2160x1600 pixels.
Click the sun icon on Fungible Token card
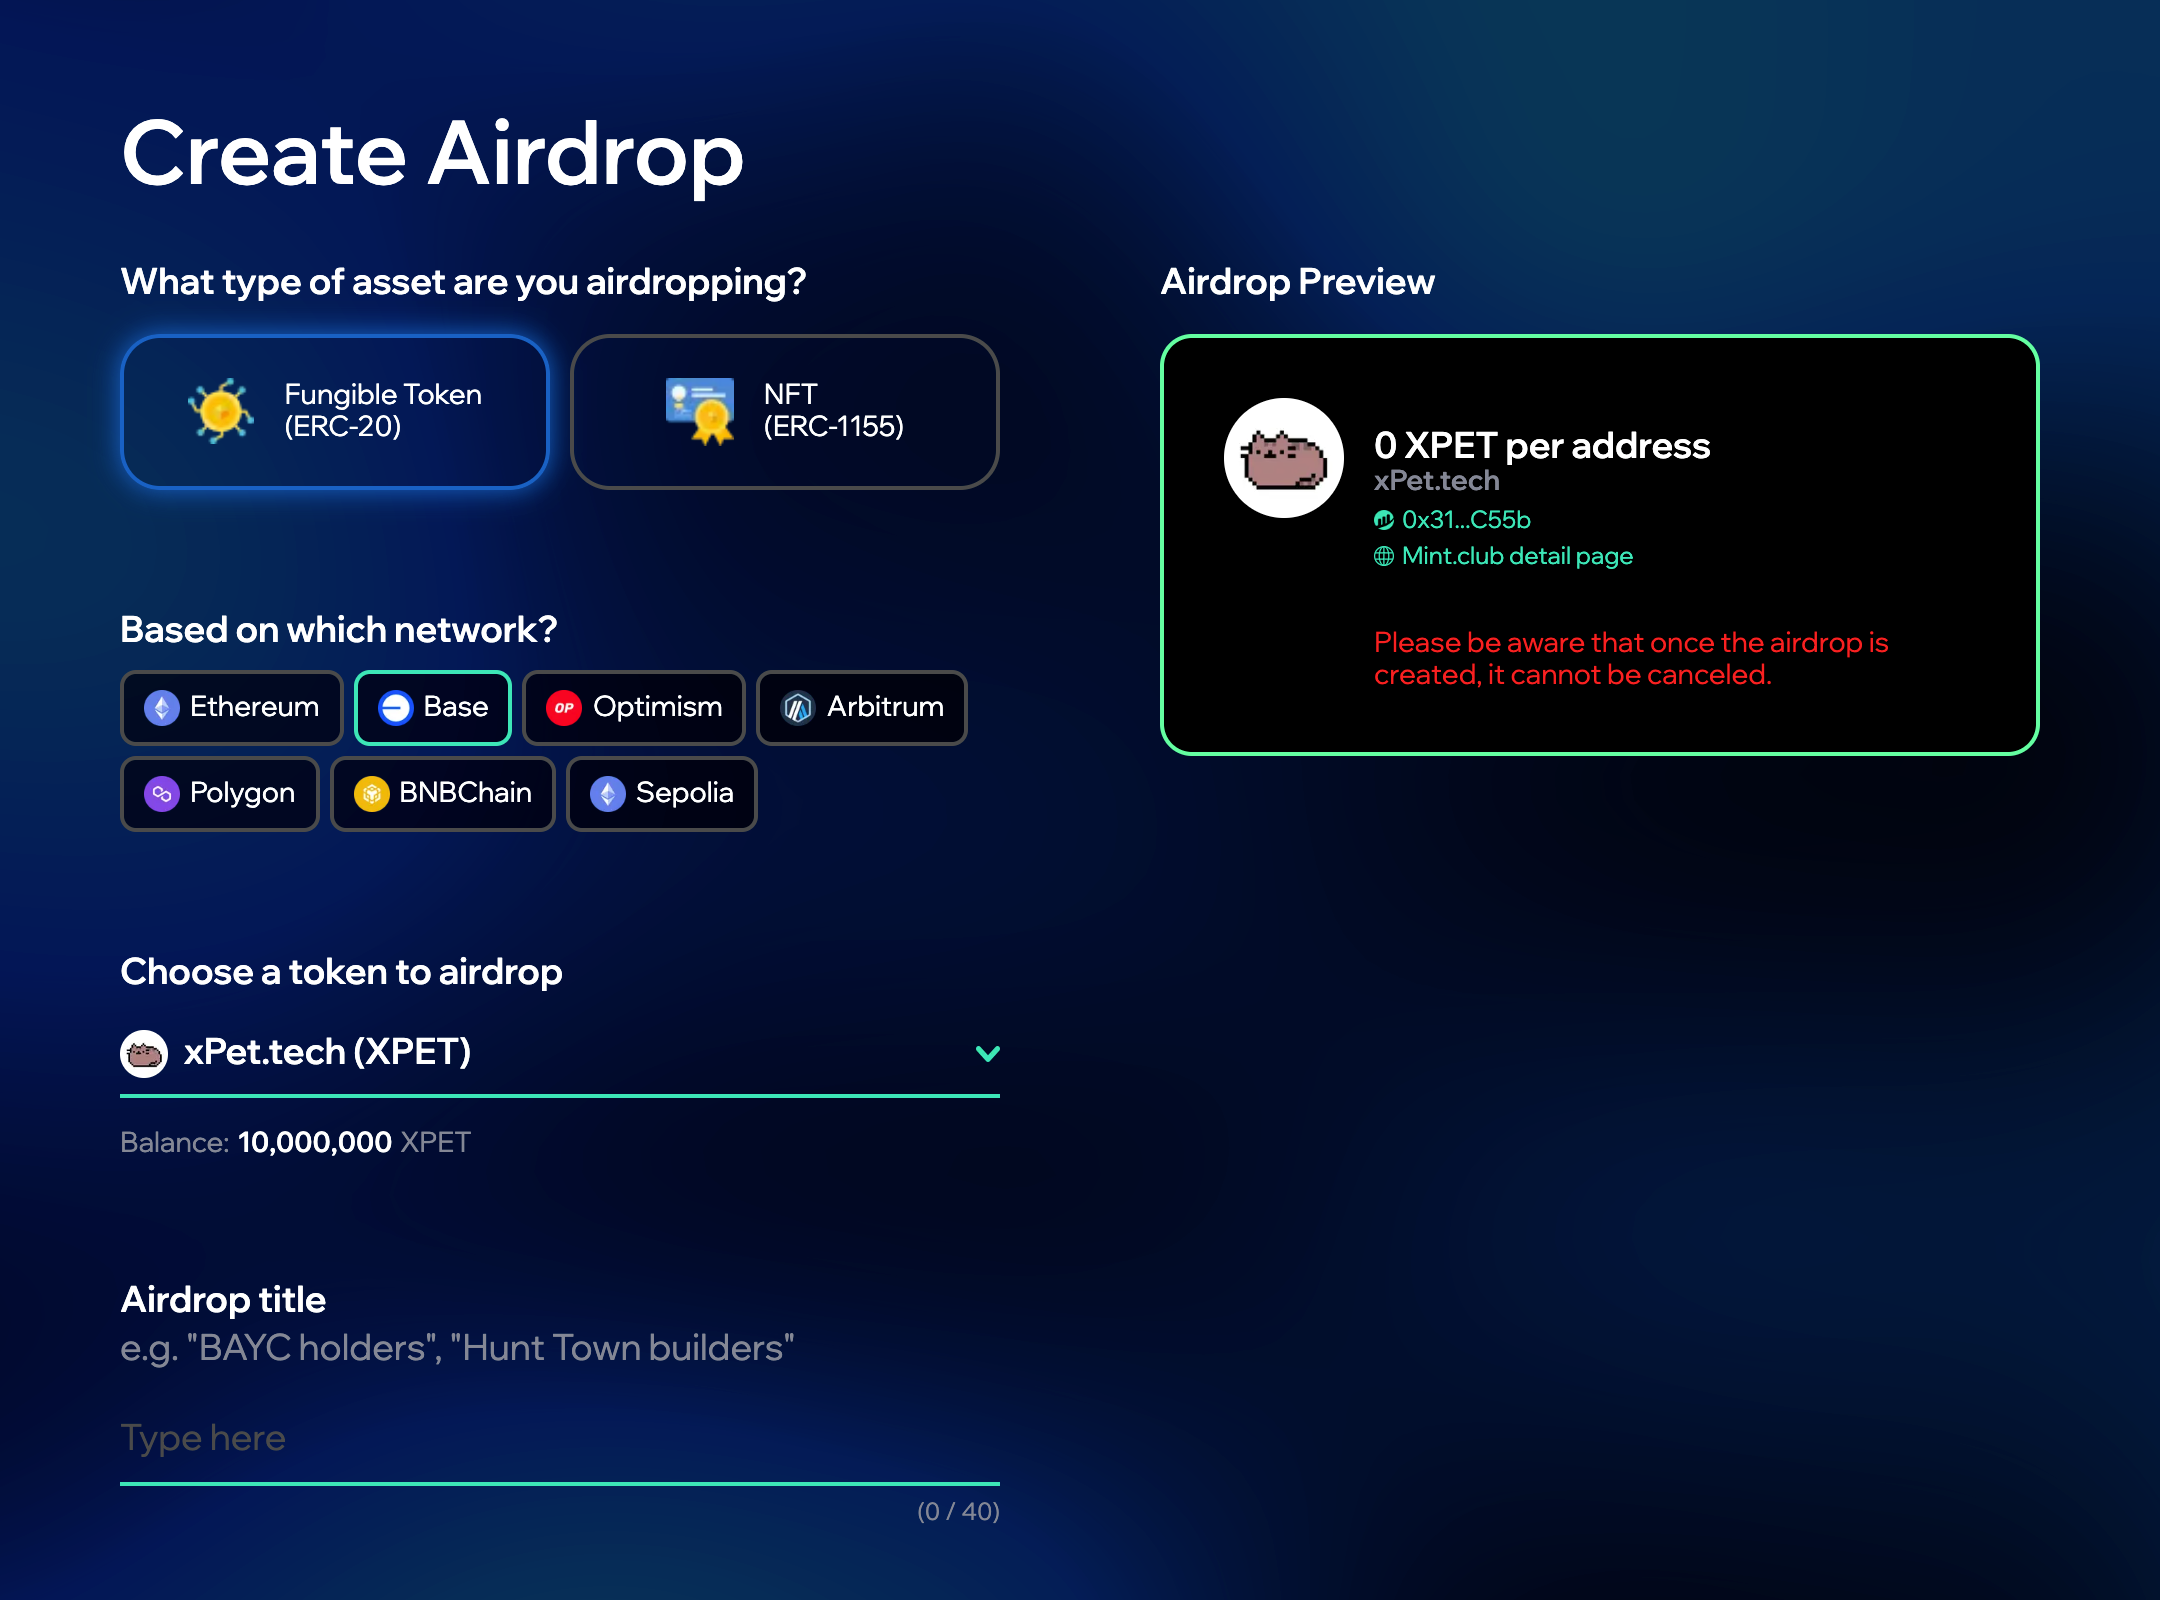(221, 411)
